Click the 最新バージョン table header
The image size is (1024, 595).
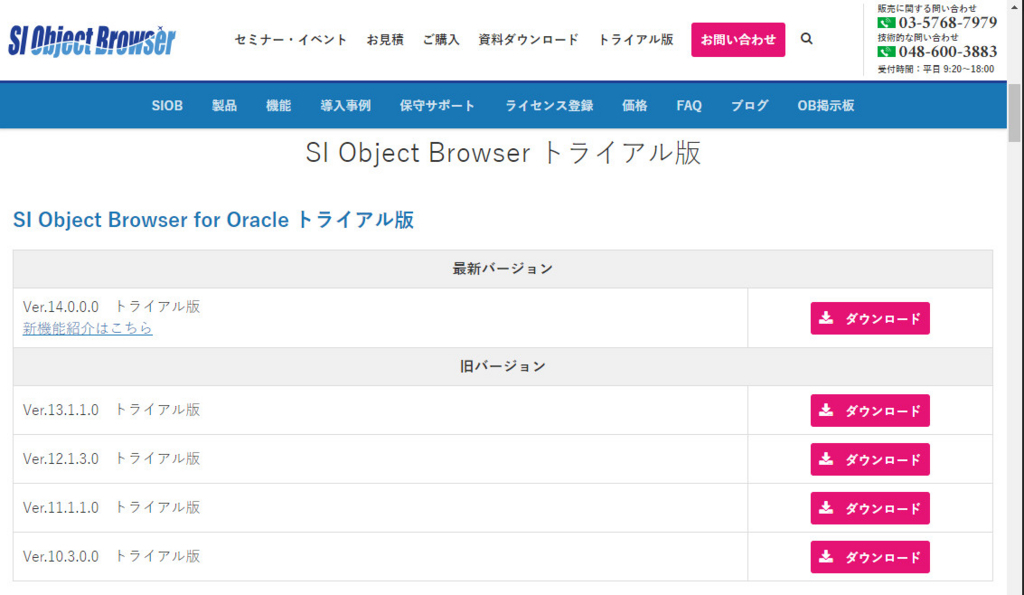(x=503, y=269)
